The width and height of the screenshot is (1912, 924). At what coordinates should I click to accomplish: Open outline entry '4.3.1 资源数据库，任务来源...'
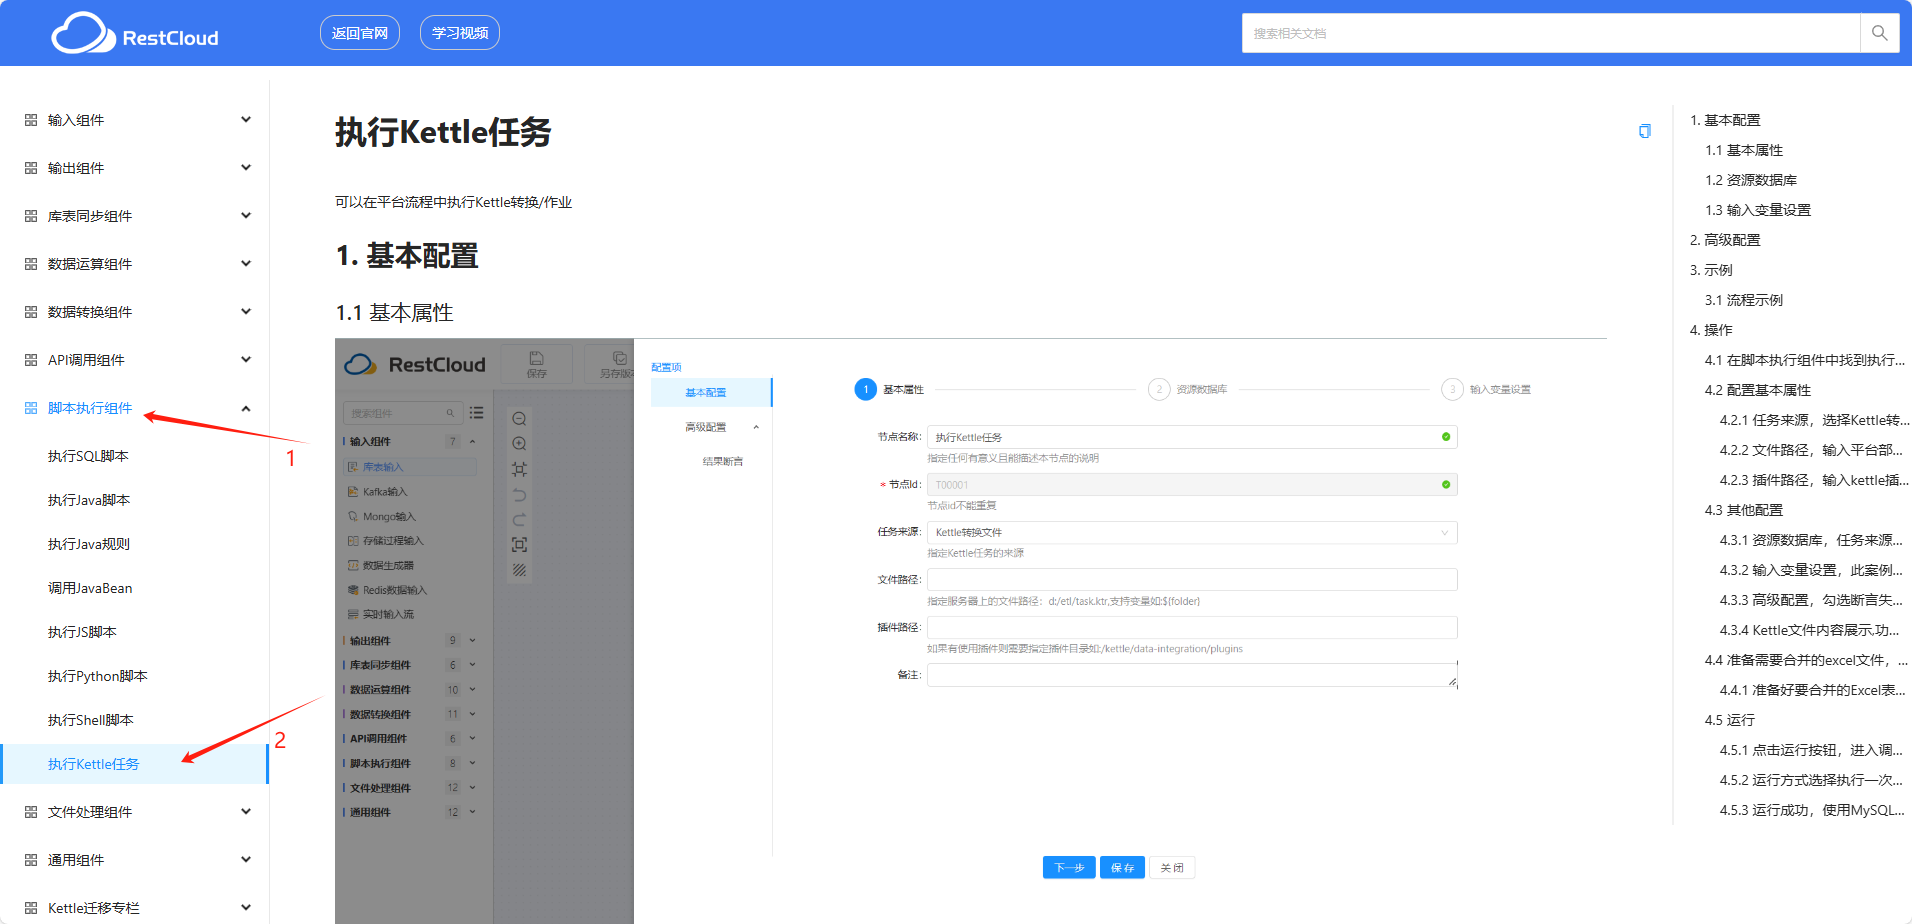pyautogui.click(x=1811, y=540)
